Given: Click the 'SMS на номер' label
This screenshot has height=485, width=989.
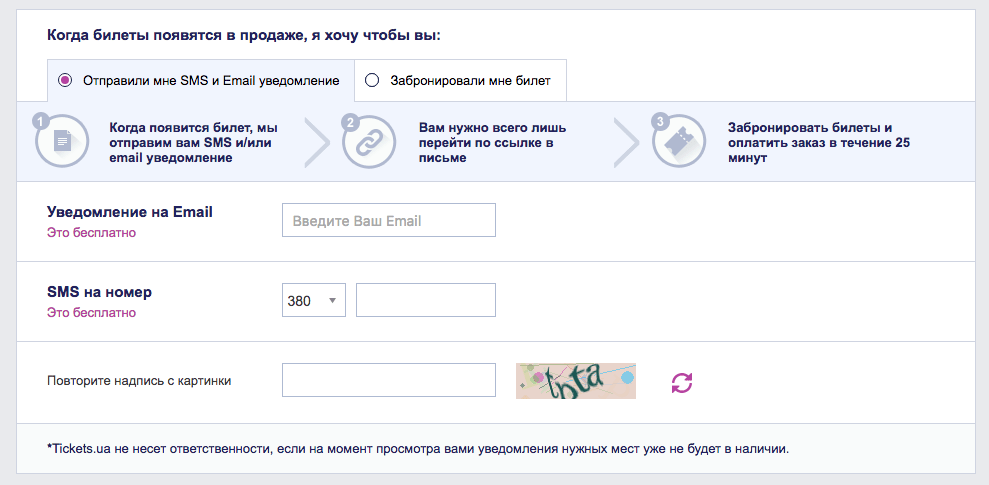Looking at the screenshot, I should pos(99,292).
